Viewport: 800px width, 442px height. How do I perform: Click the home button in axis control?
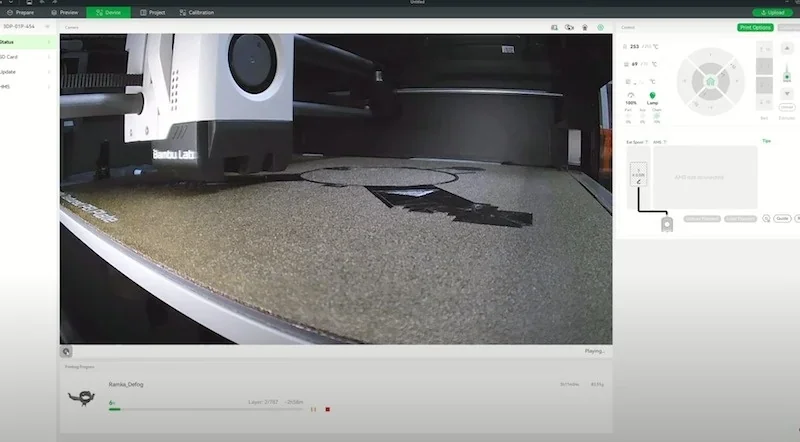[x=710, y=82]
